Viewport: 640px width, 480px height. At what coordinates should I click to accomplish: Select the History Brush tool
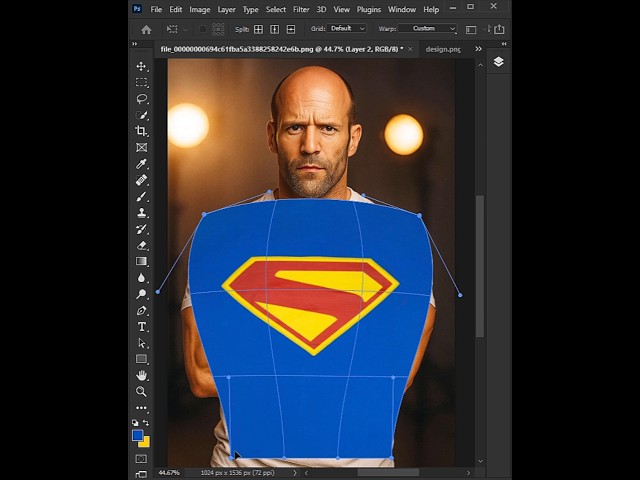pyautogui.click(x=141, y=229)
